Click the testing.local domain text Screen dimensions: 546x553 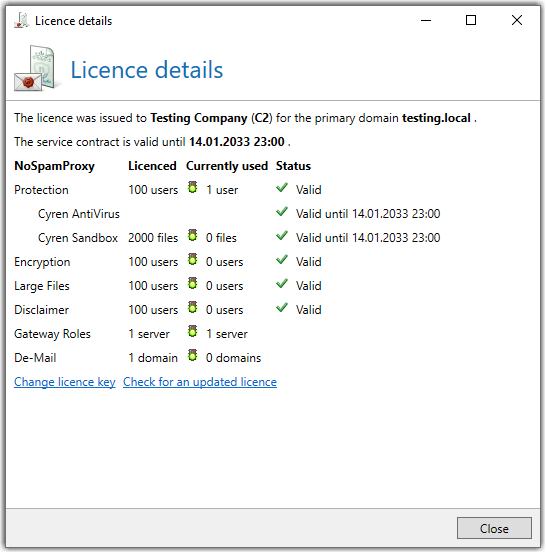[x=436, y=118]
